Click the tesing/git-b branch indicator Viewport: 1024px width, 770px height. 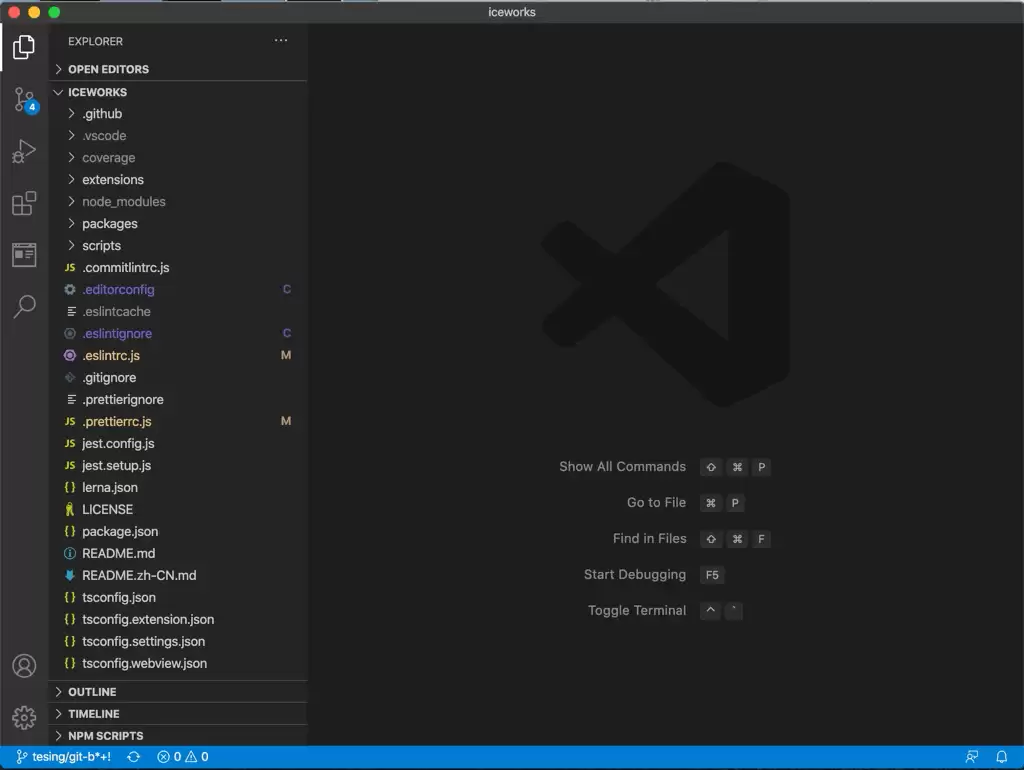coord(63,757)
